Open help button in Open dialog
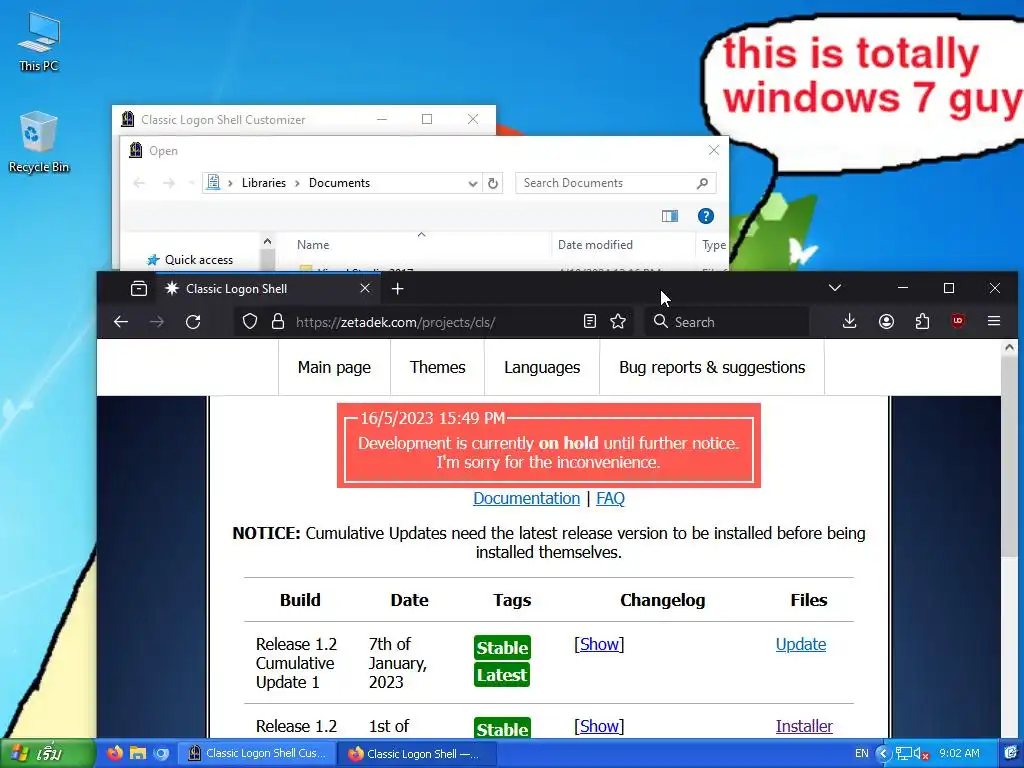 click(x=705, y=216)
